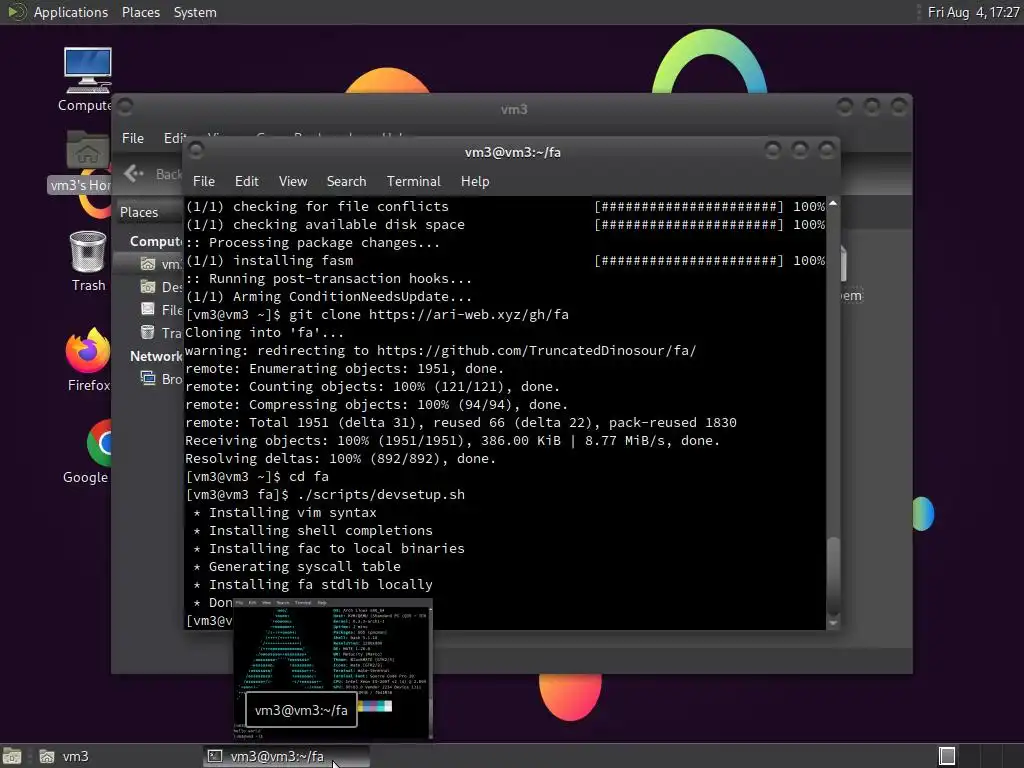Click the terminal window preview thumbnail
The height and width of the screenshot is (768, 1024).
[x=332, y=669]
